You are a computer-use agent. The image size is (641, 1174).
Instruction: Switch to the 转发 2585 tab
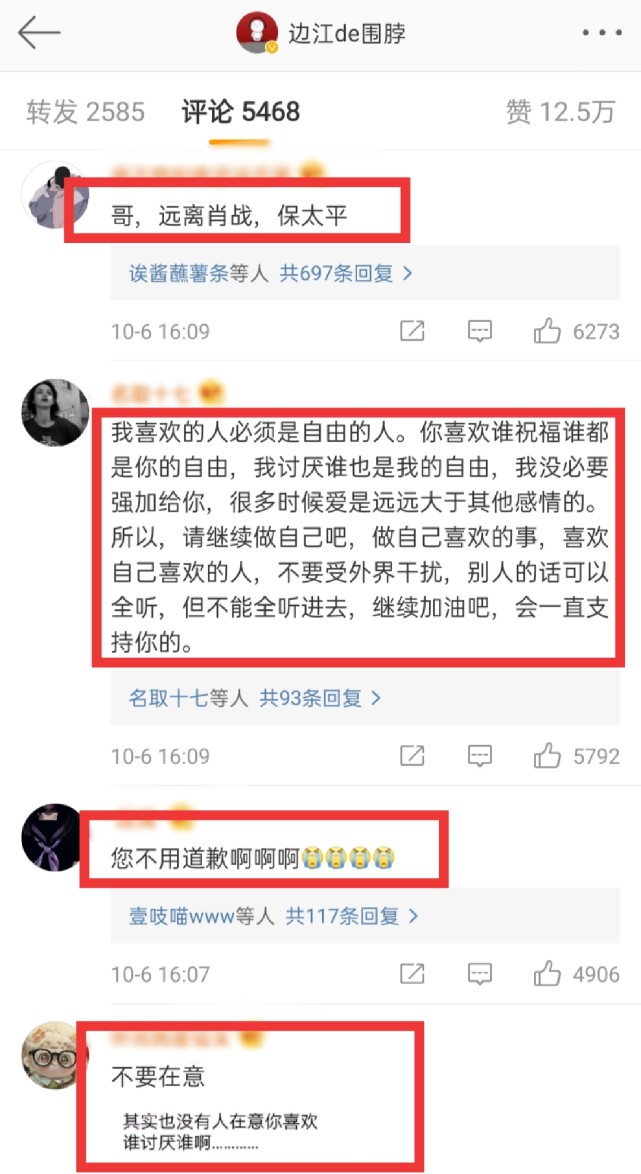coord(85,112)
